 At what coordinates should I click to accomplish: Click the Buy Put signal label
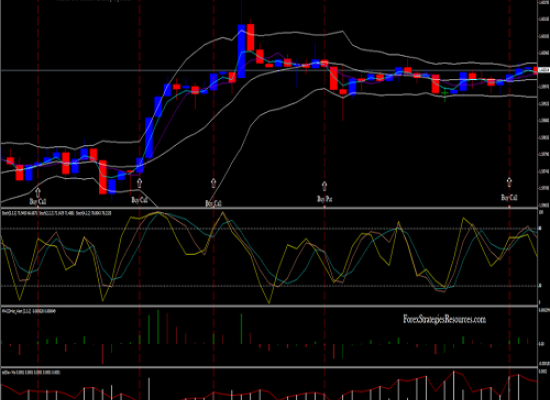point(324,199)
